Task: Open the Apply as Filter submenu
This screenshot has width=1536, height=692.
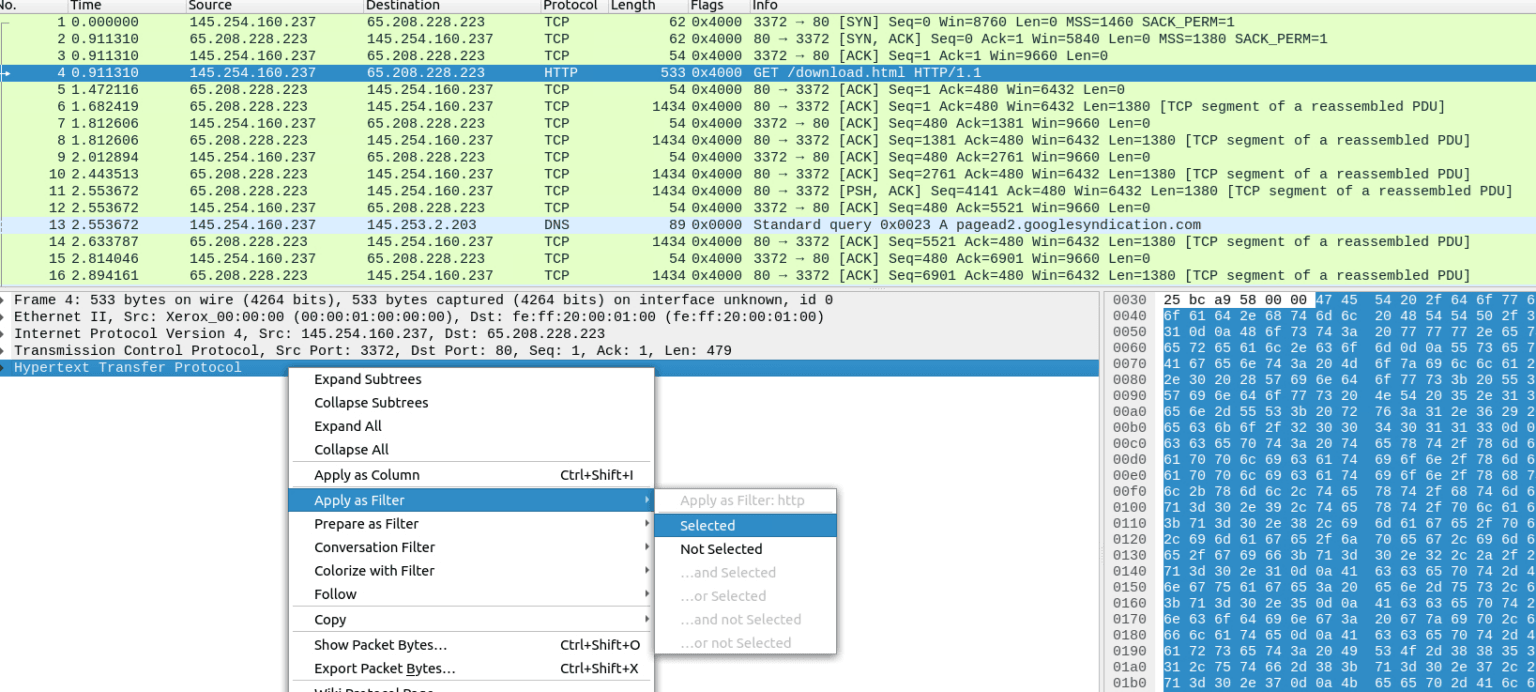Action: point(471,500)
